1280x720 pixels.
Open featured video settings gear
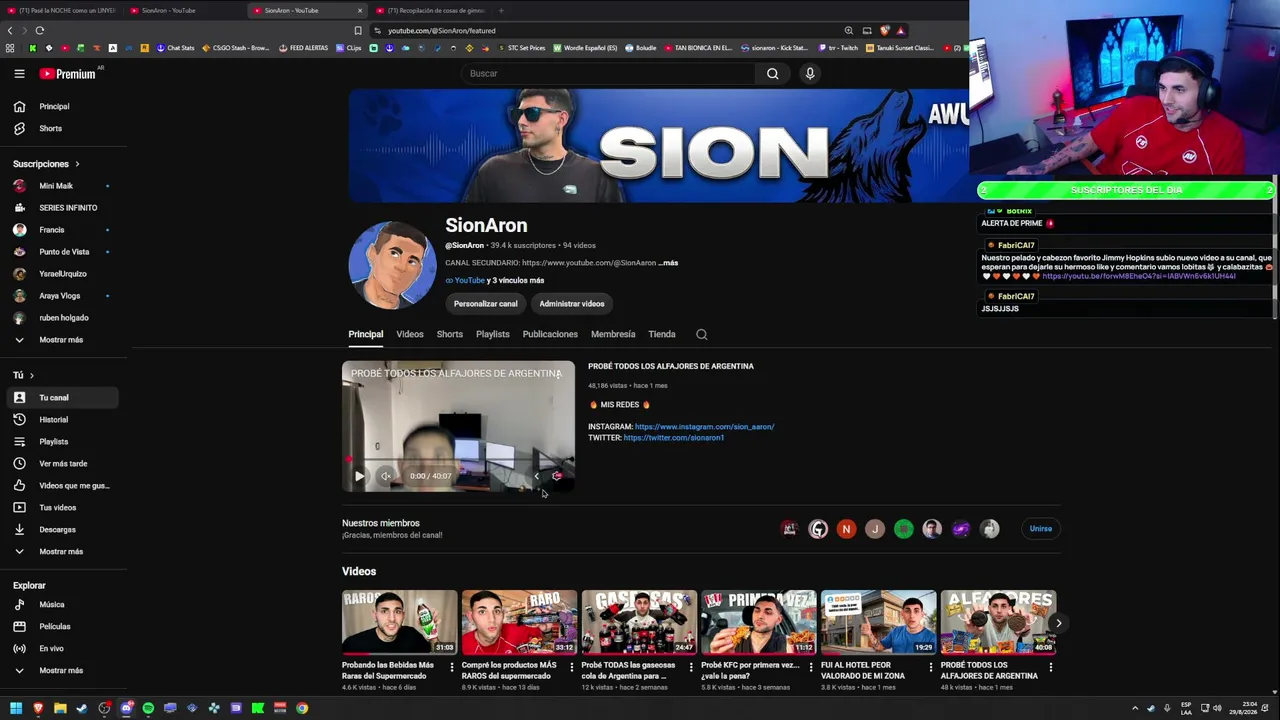pyautogui.click(x=556, y=476)
